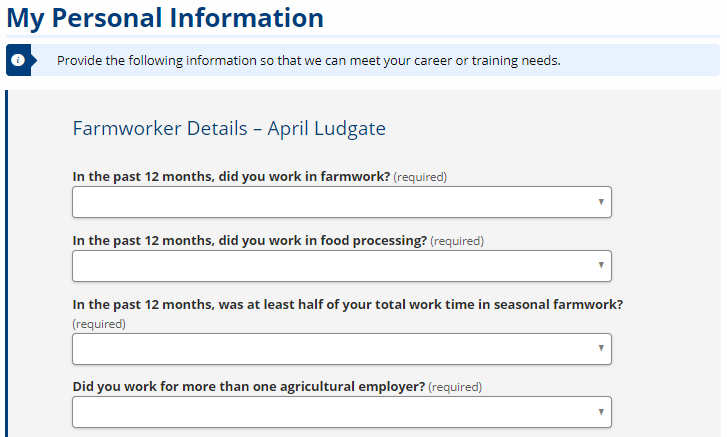
Task: Click the My Personal Information page heading
Action: (165, 19)
